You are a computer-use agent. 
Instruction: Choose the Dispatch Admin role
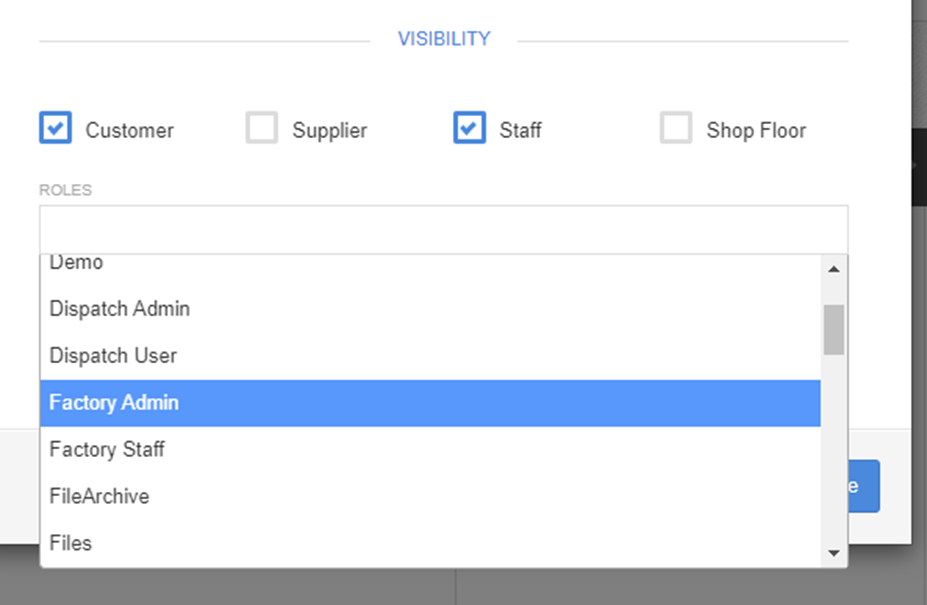click(119, 309)
